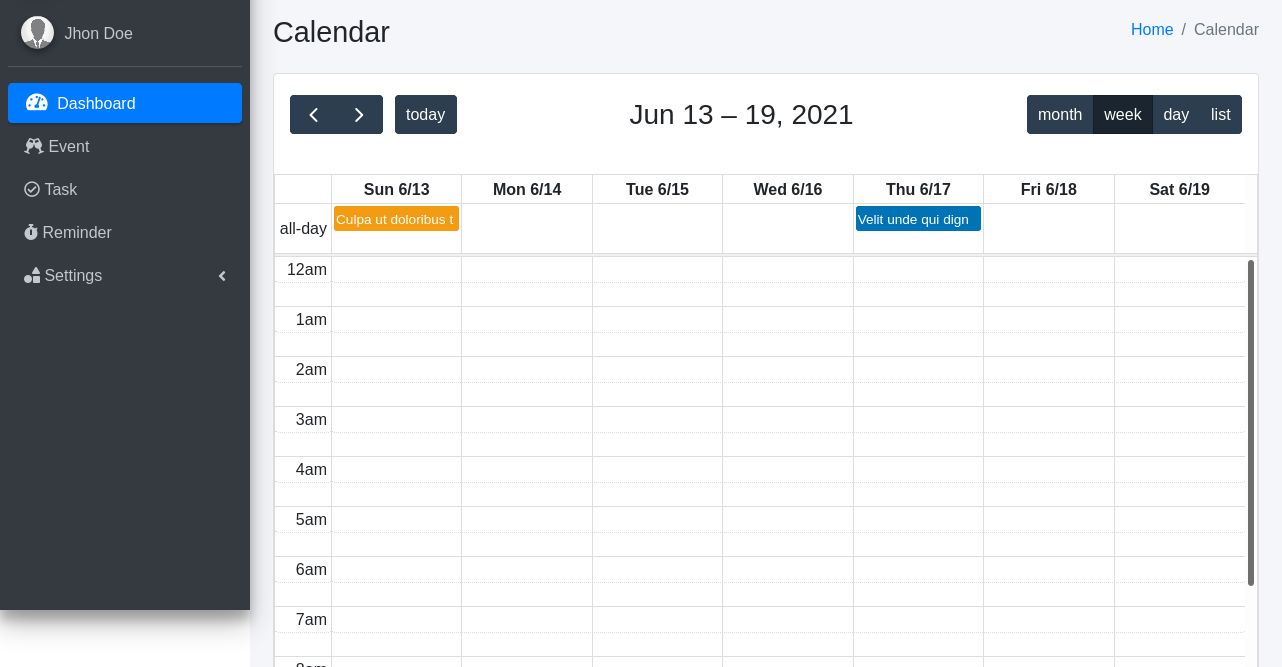This screenshot has width=1282, height=667.
Task: Select the week view button
Action: click(1122, 114)
